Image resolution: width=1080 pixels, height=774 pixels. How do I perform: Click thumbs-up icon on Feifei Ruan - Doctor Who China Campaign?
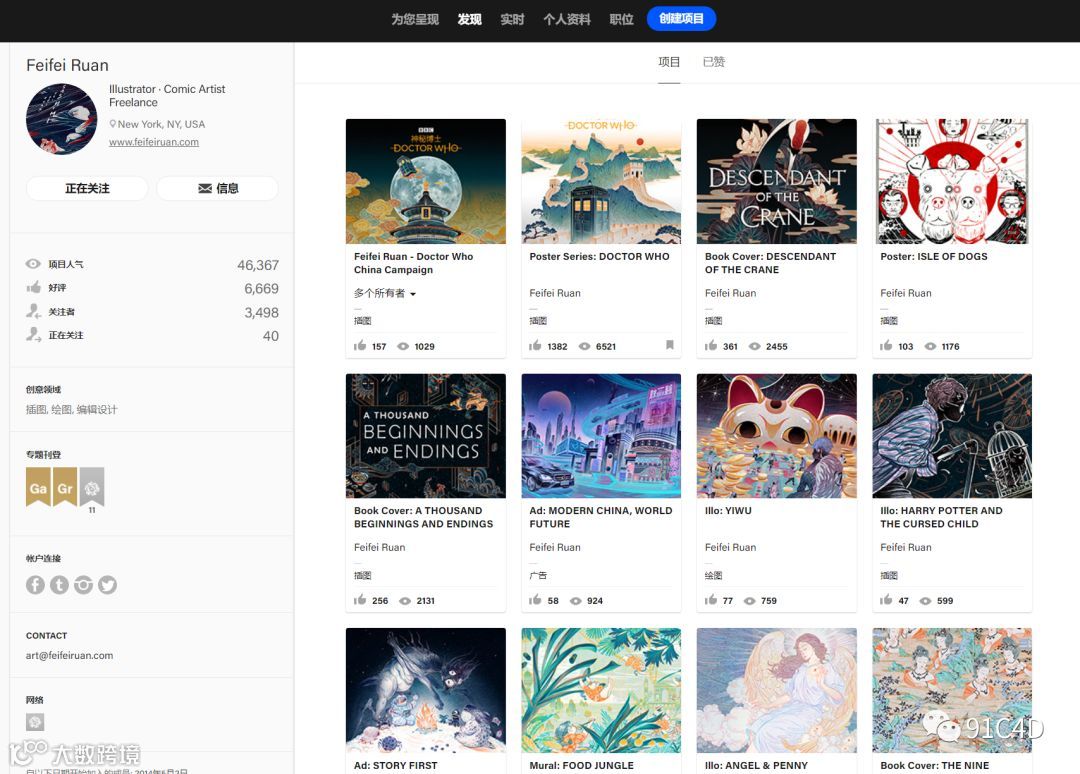[360, 346]
